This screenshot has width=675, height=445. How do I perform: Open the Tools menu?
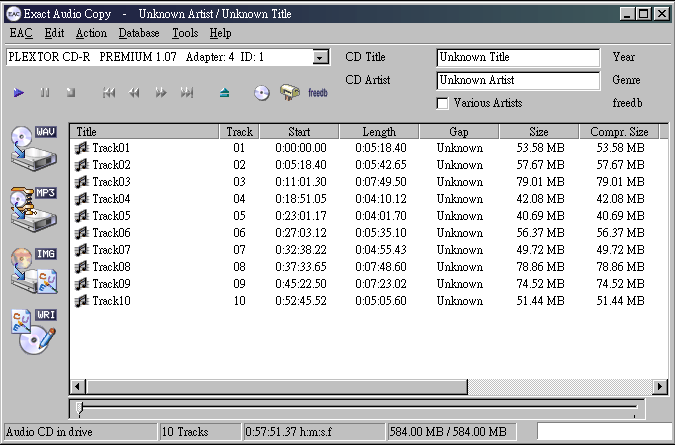tap(185, 33)
